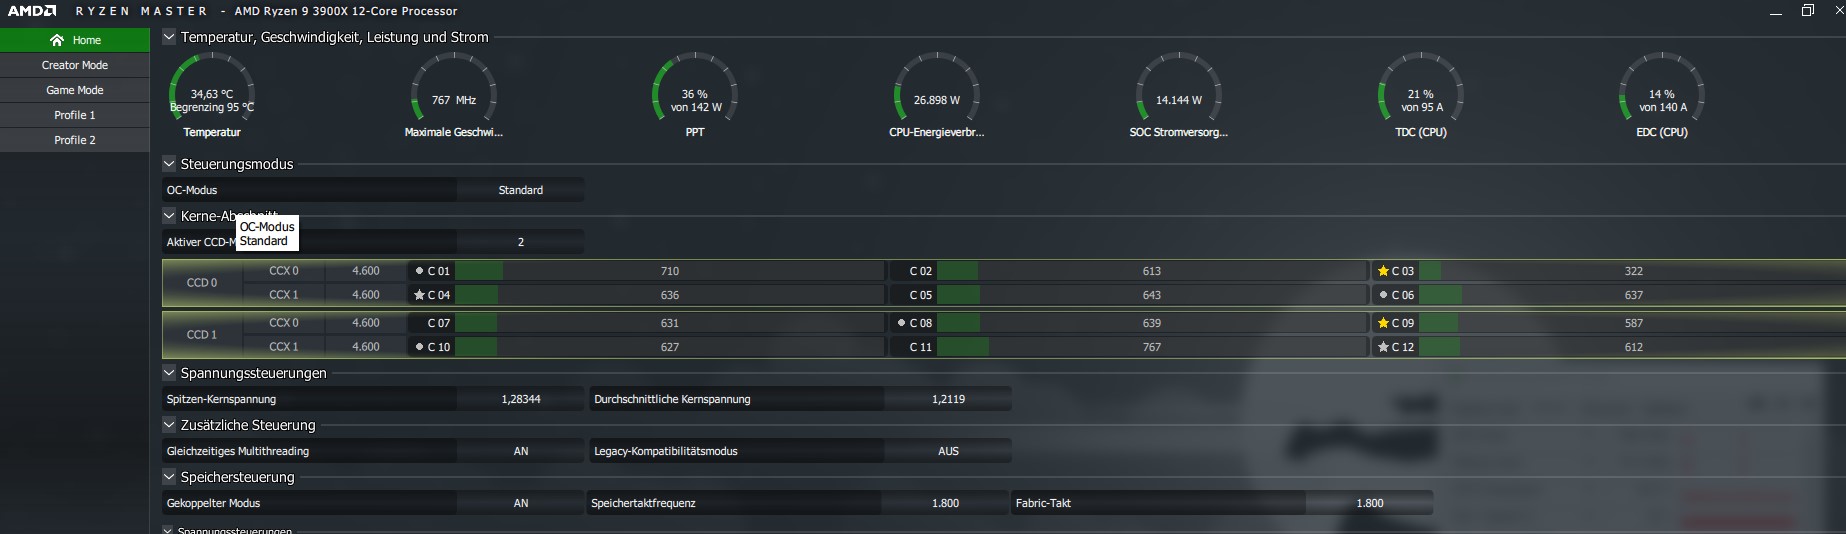Viewport: 1846px width, 534px height.
Task: Click the white star on core C 12
Action: (x=1384, y=347)
